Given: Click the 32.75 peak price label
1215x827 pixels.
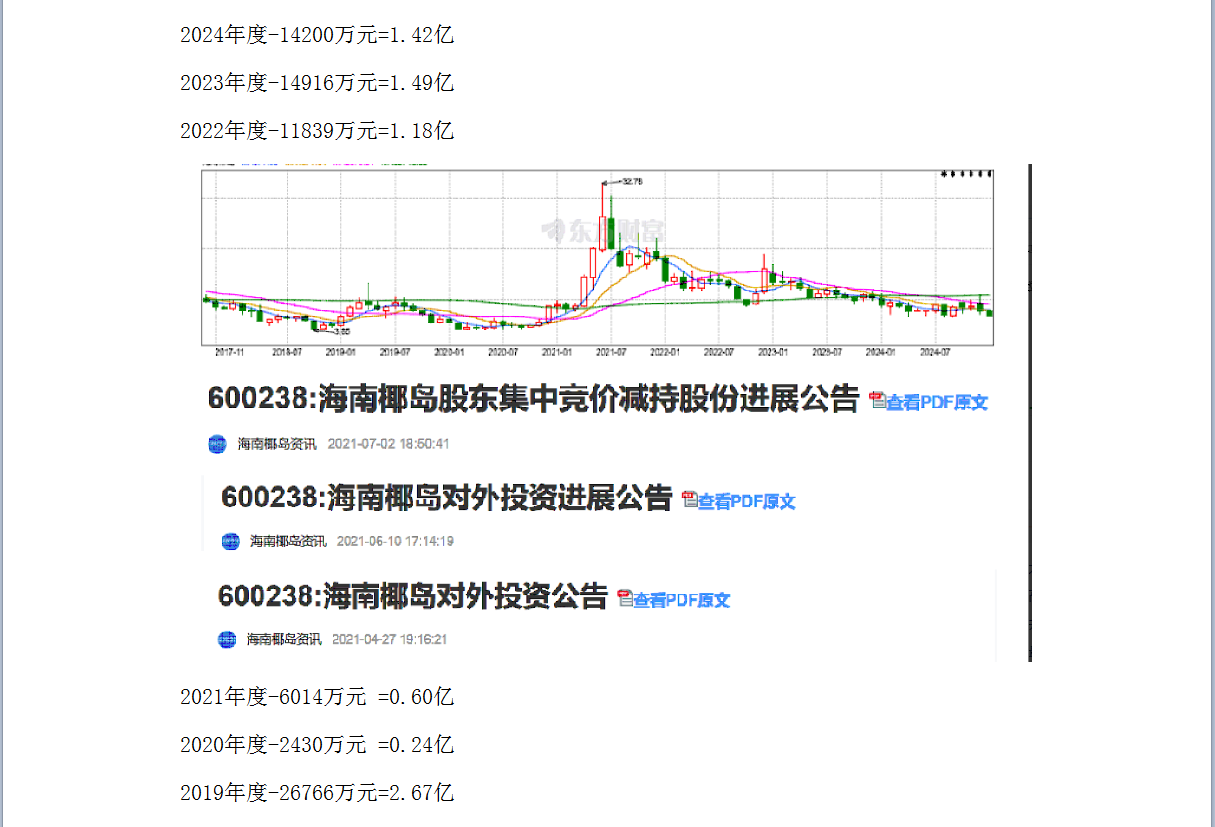Looking at the screenshot, I should point(632,181).
